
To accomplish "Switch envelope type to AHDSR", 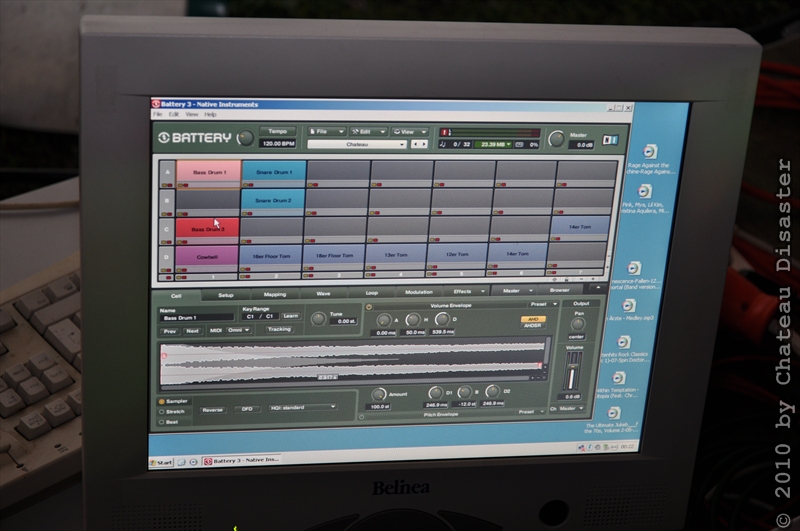I will [533, 325].
